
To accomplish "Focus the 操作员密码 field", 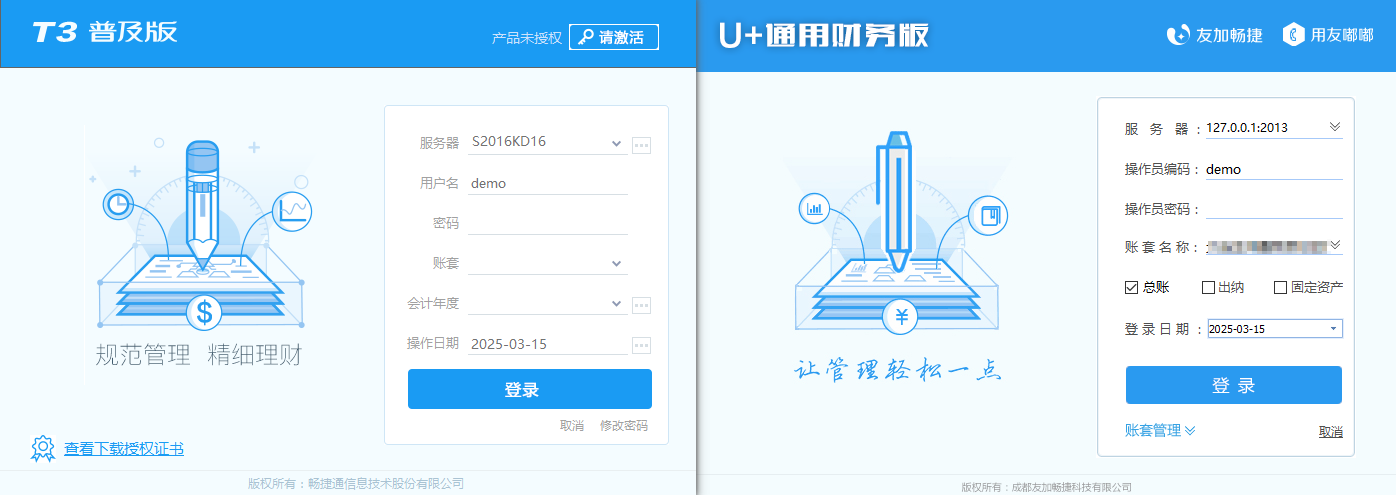I will pyautogui.click(x=1274, y=209).
